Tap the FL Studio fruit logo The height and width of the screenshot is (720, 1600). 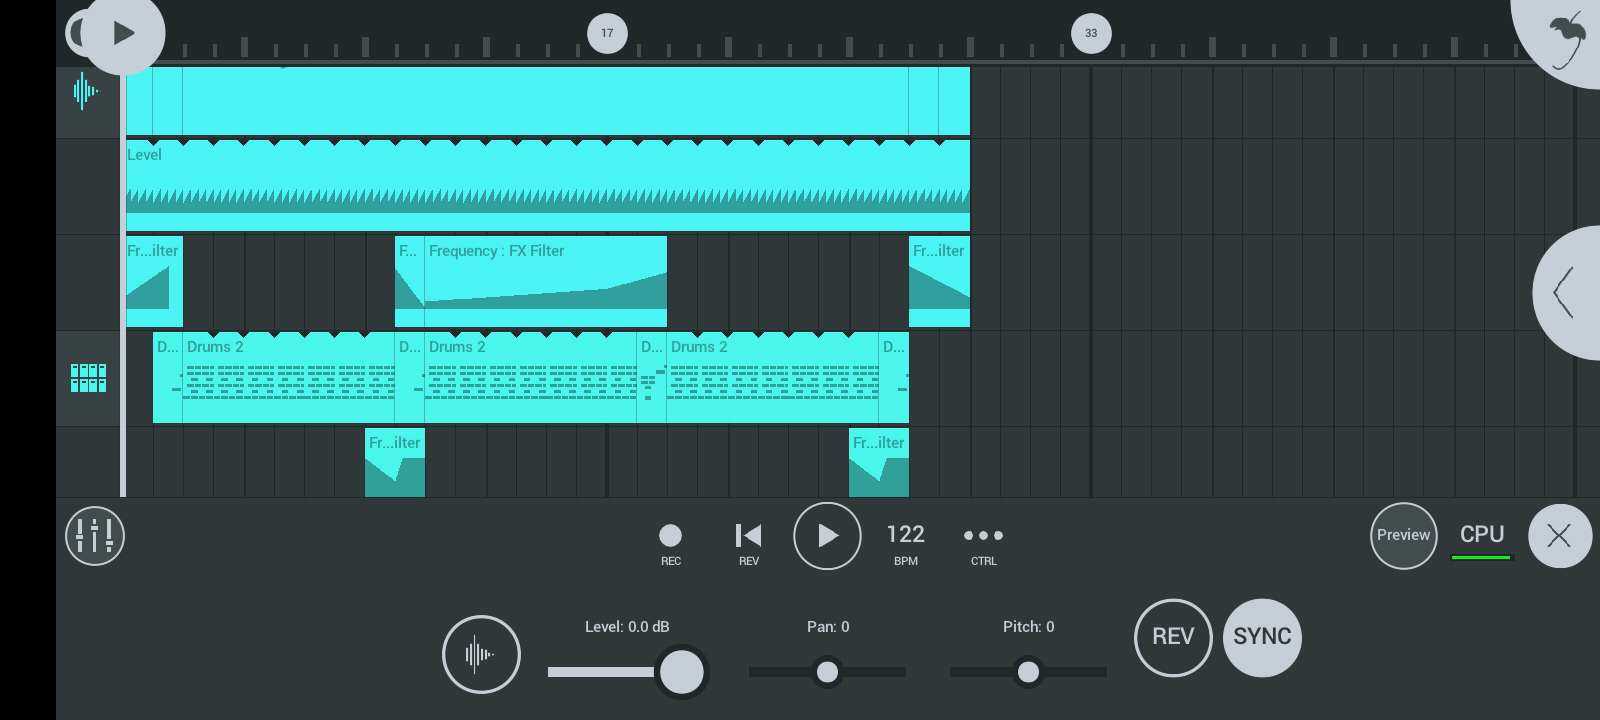coord(1567,38)
